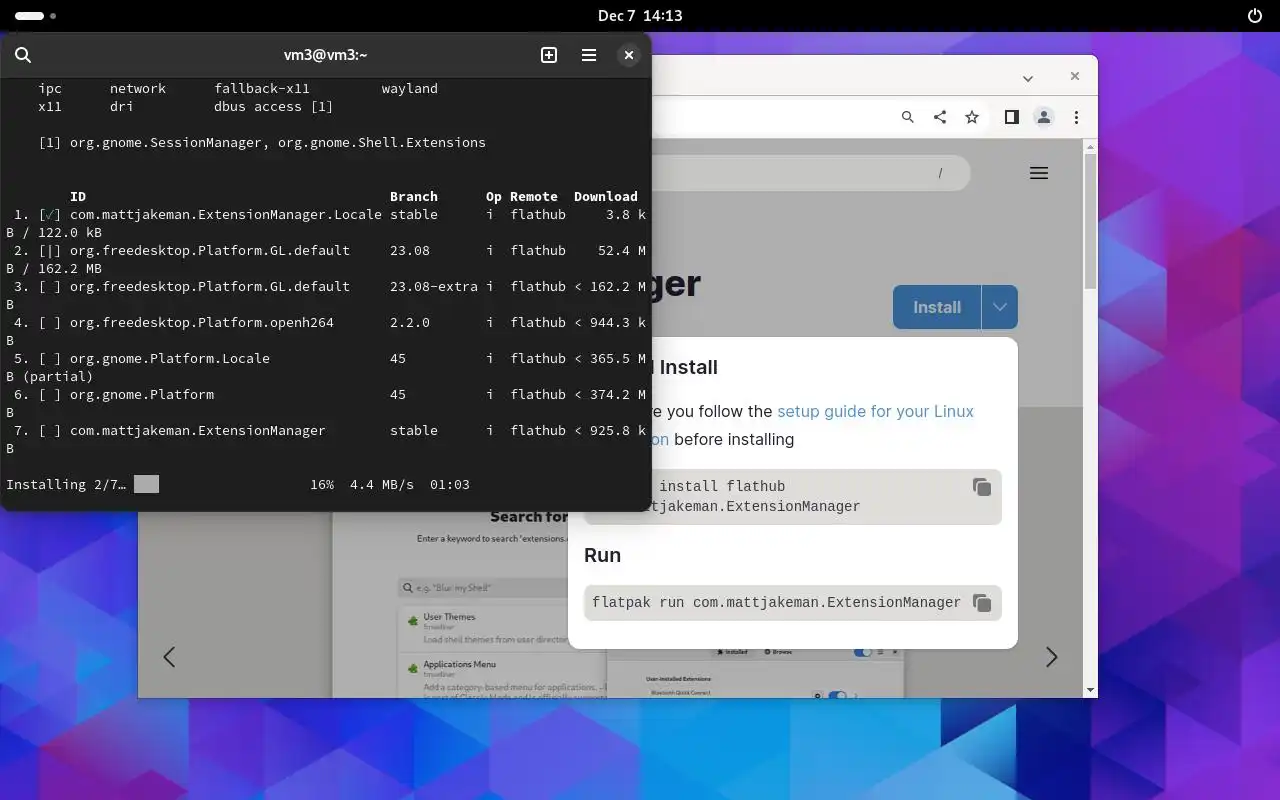
Task: Open the setup guide for your Linux link
Action: pyautogui.click(x=875, y=411)
